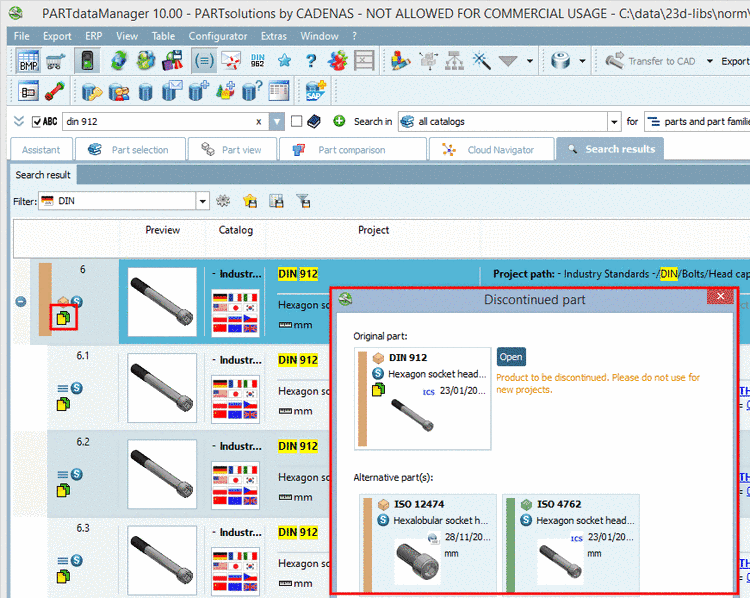Click the SAP database icon
750x598 pixels.
(316, 91)
